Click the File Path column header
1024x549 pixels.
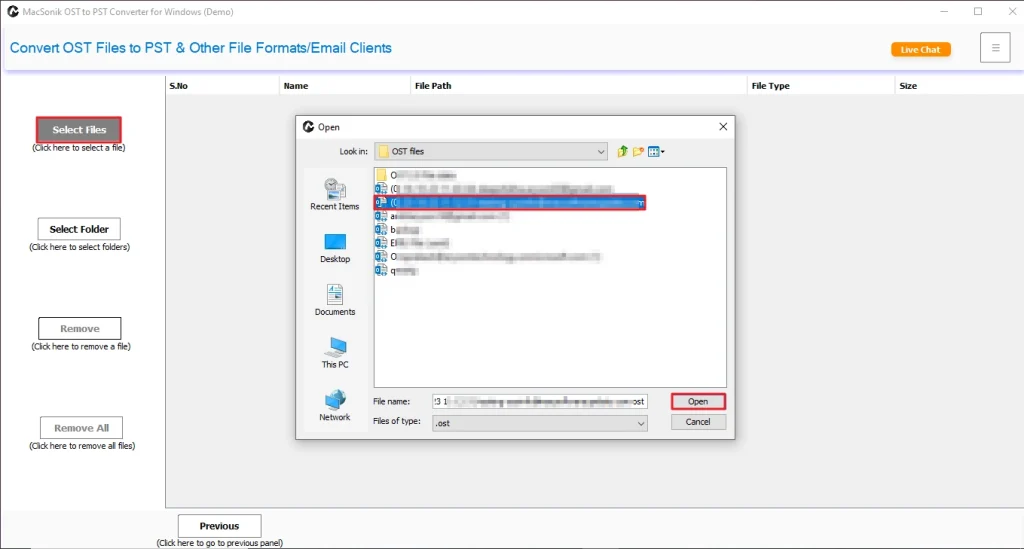click(433, 86)
